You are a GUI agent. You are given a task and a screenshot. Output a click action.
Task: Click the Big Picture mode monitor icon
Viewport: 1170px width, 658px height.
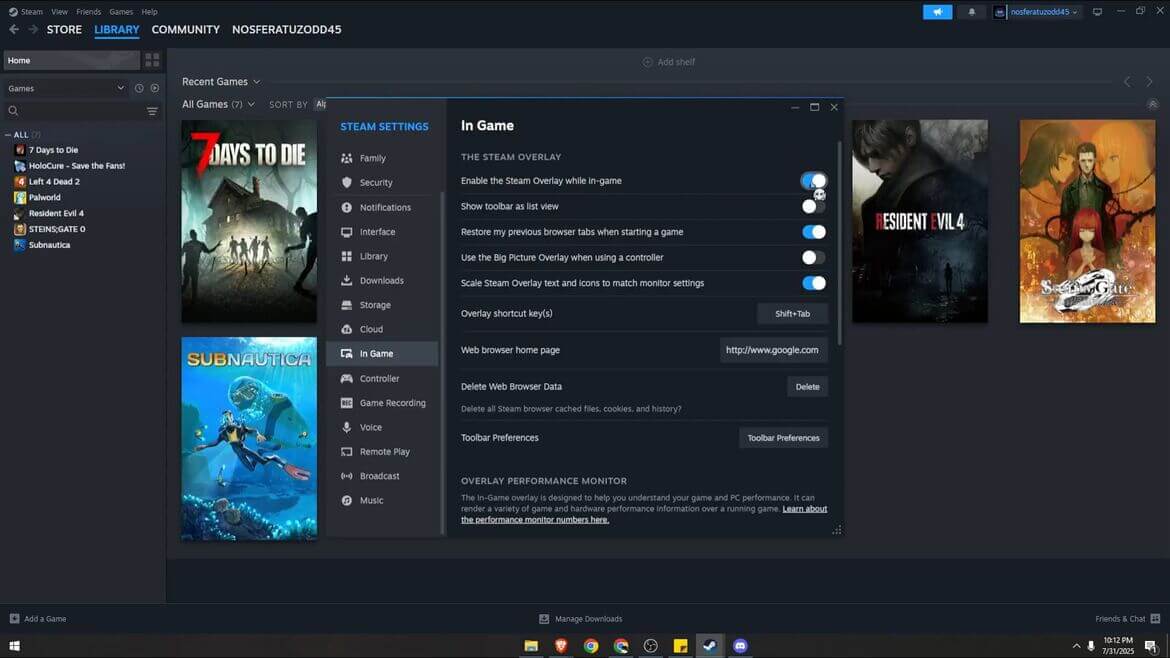[1097, 12]
